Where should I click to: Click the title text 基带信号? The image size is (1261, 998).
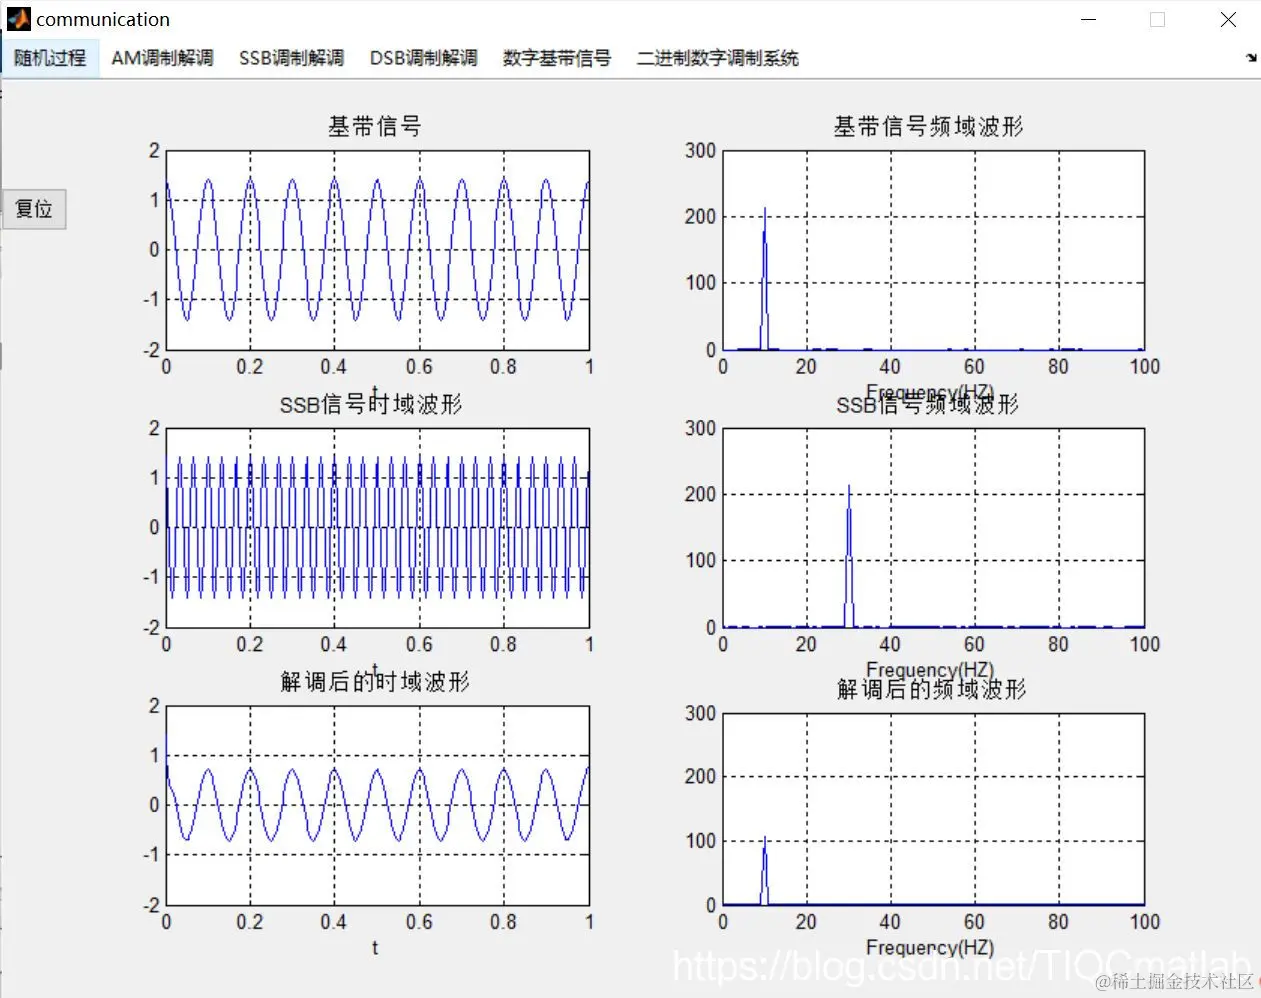point(375,127)
